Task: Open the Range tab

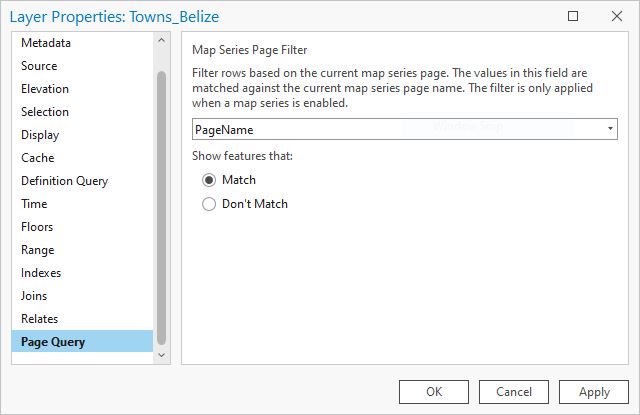Action: (37, 250)
